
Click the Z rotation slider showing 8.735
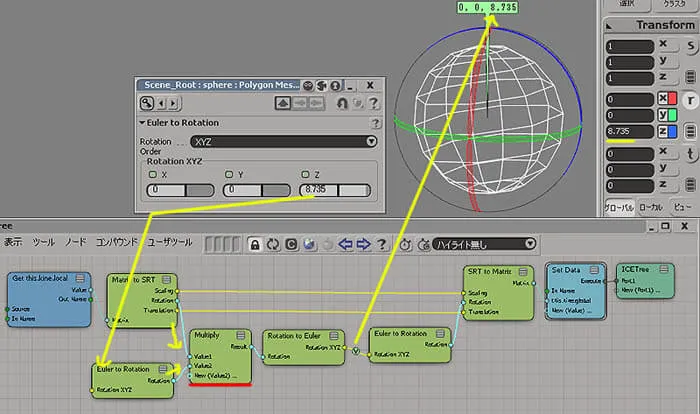pos(335,190)
